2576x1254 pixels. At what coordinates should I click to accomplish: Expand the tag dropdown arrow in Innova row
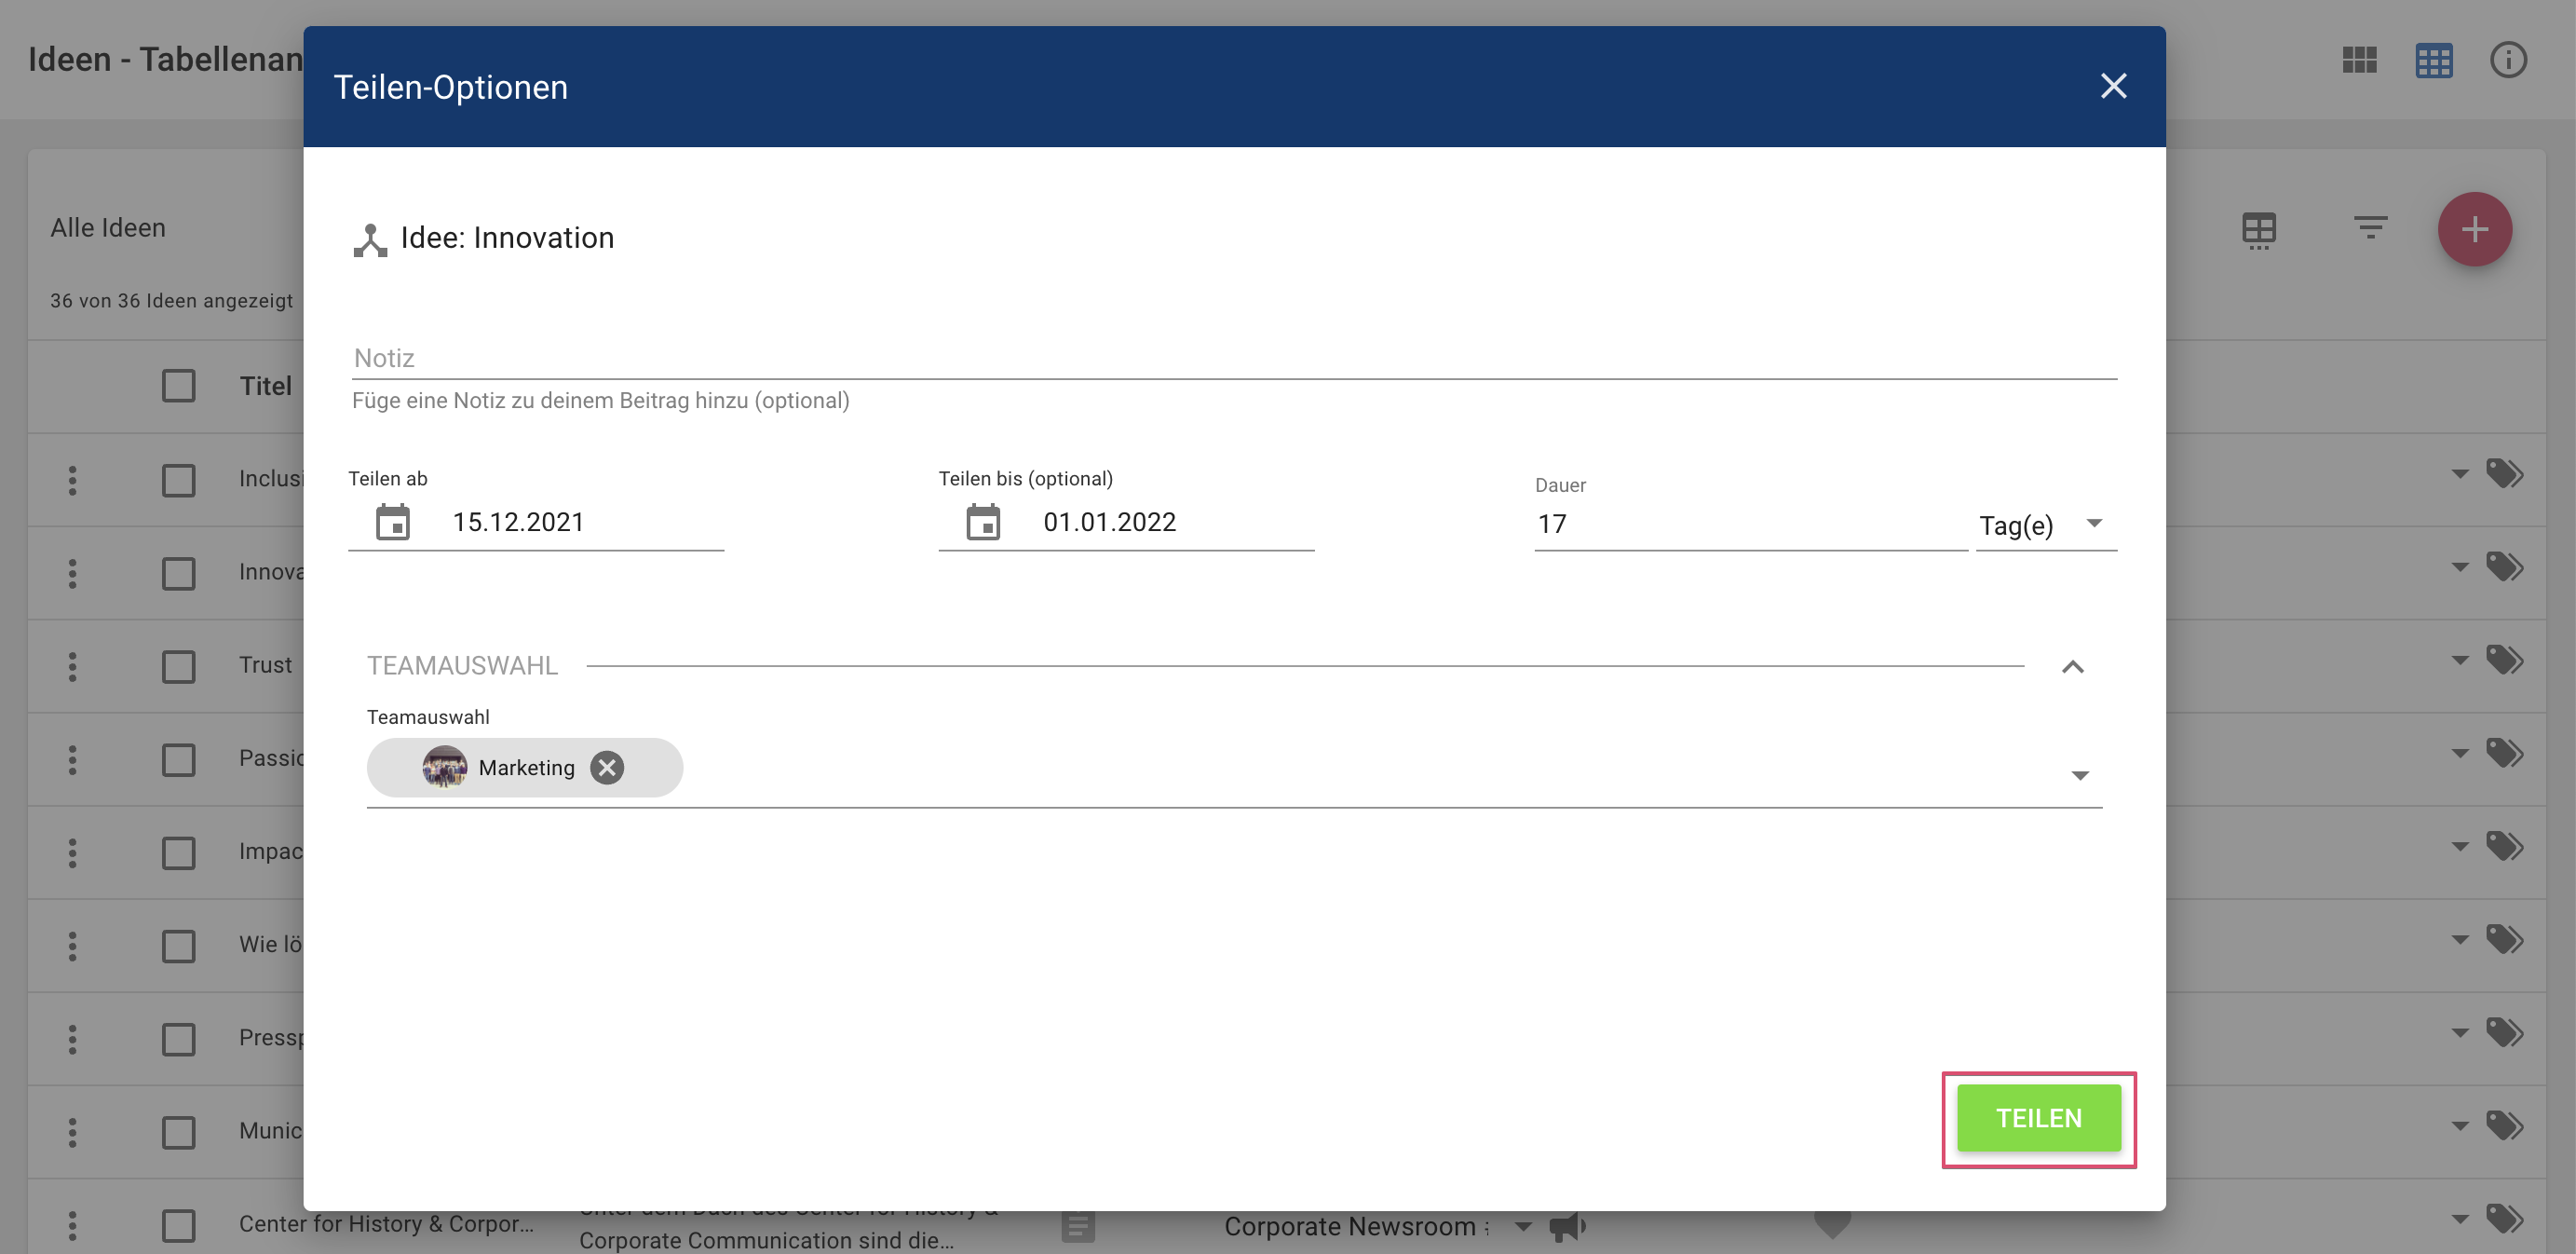[x=2460, y=566]
